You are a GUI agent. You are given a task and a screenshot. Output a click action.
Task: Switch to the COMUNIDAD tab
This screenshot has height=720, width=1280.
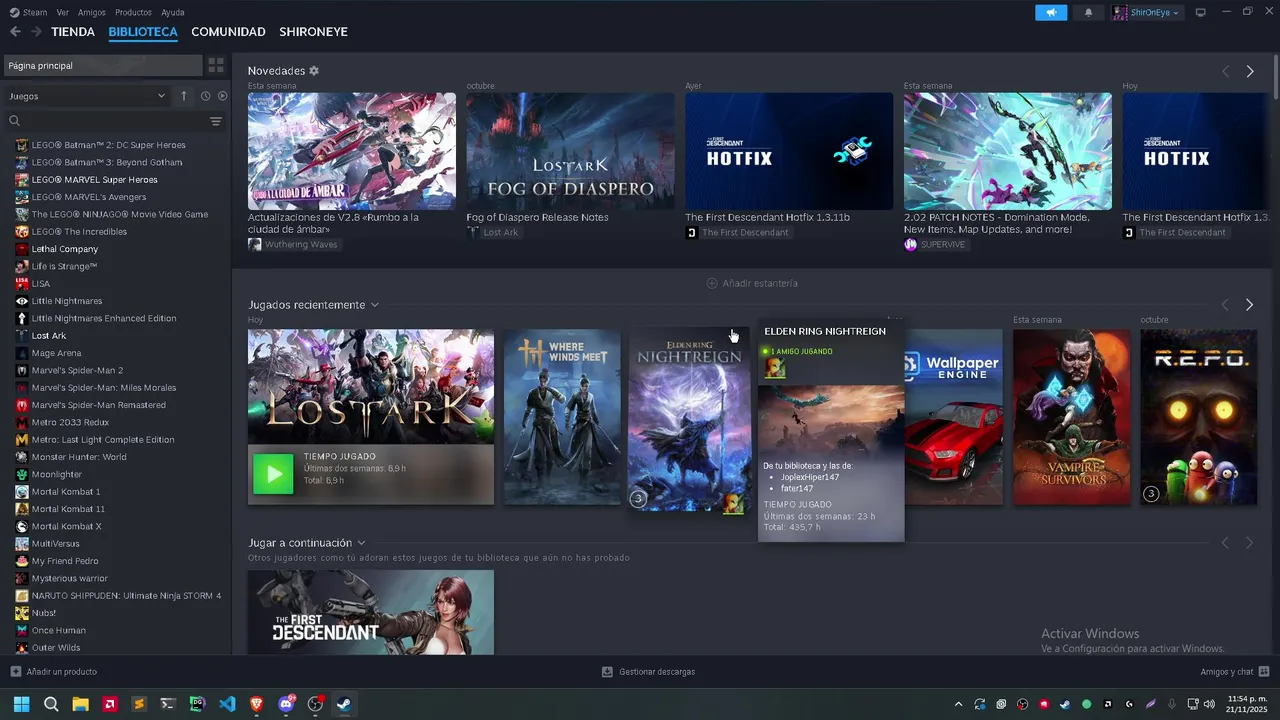point(228,32)
